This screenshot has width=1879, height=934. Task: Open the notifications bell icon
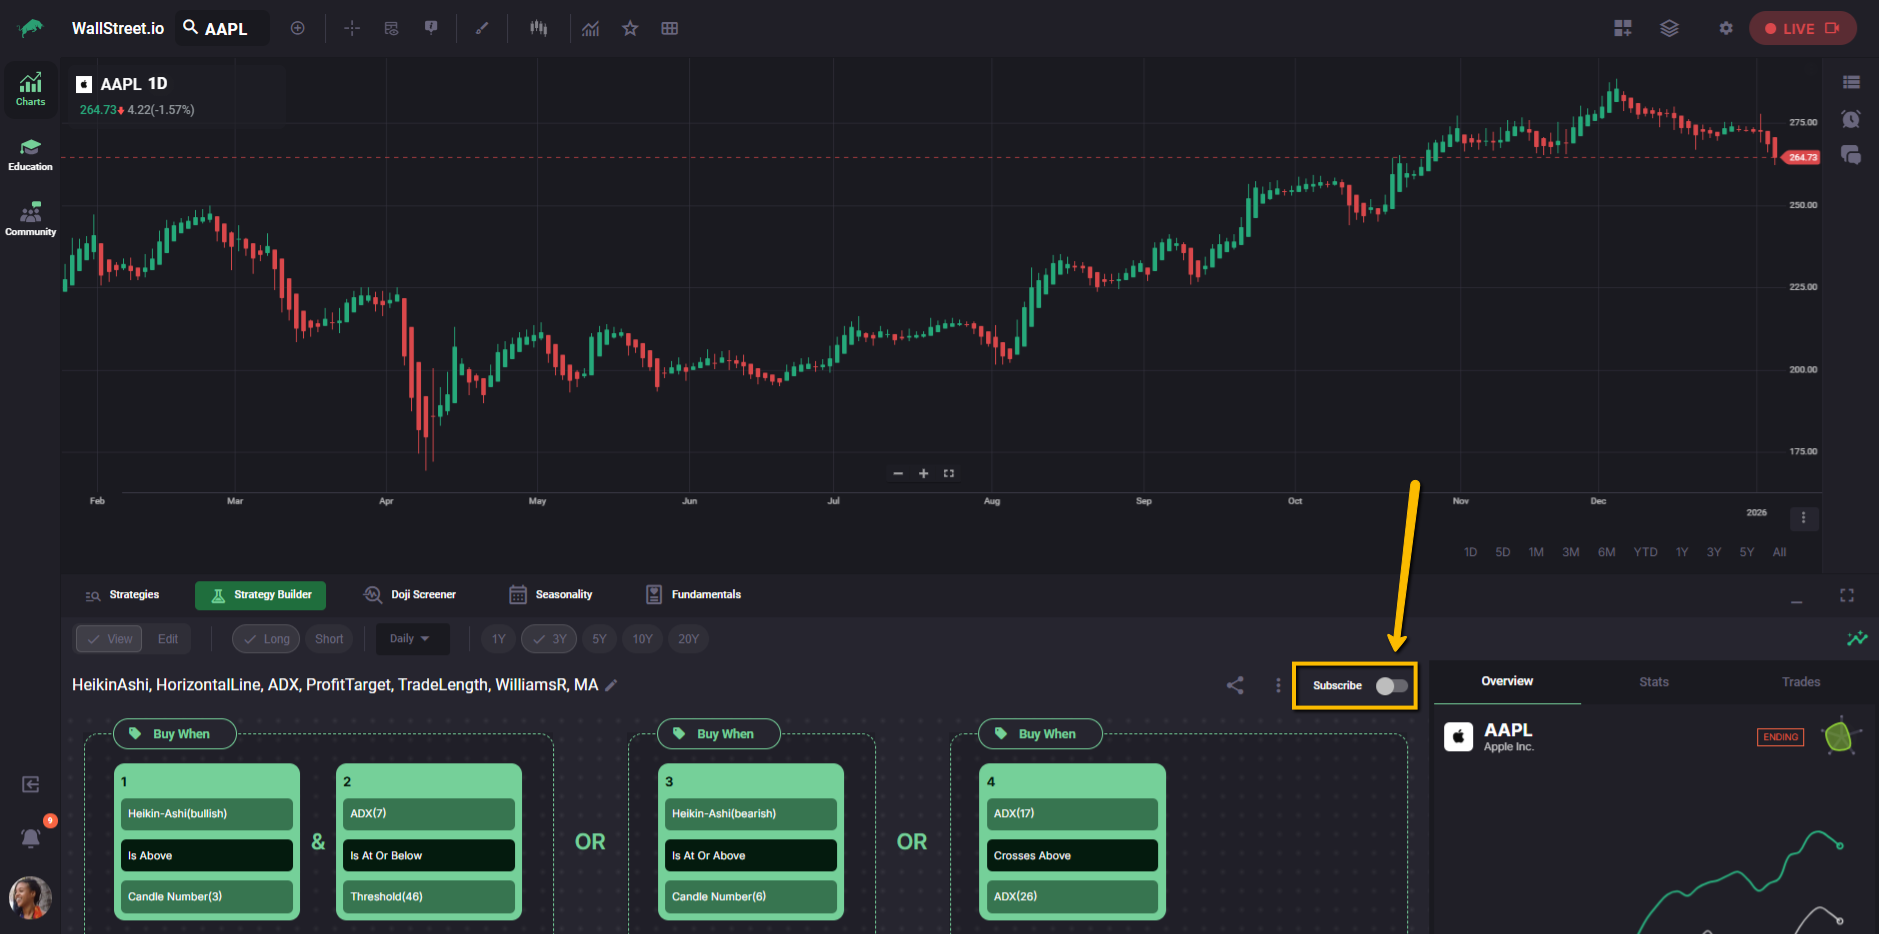click(x=31, y=837)
